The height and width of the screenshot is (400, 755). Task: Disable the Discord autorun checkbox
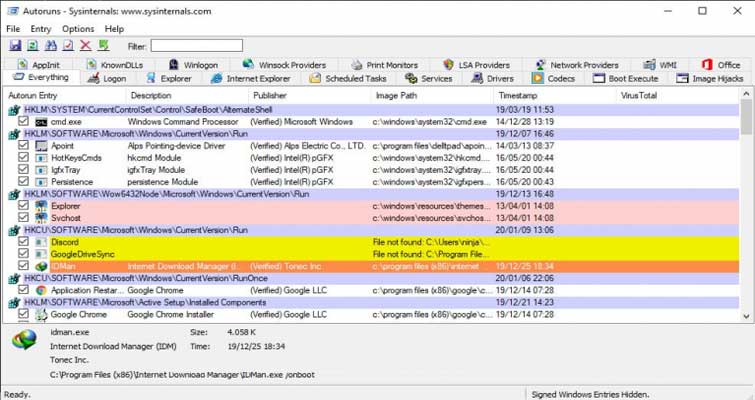pyautogui.click(x=23, y=241)
